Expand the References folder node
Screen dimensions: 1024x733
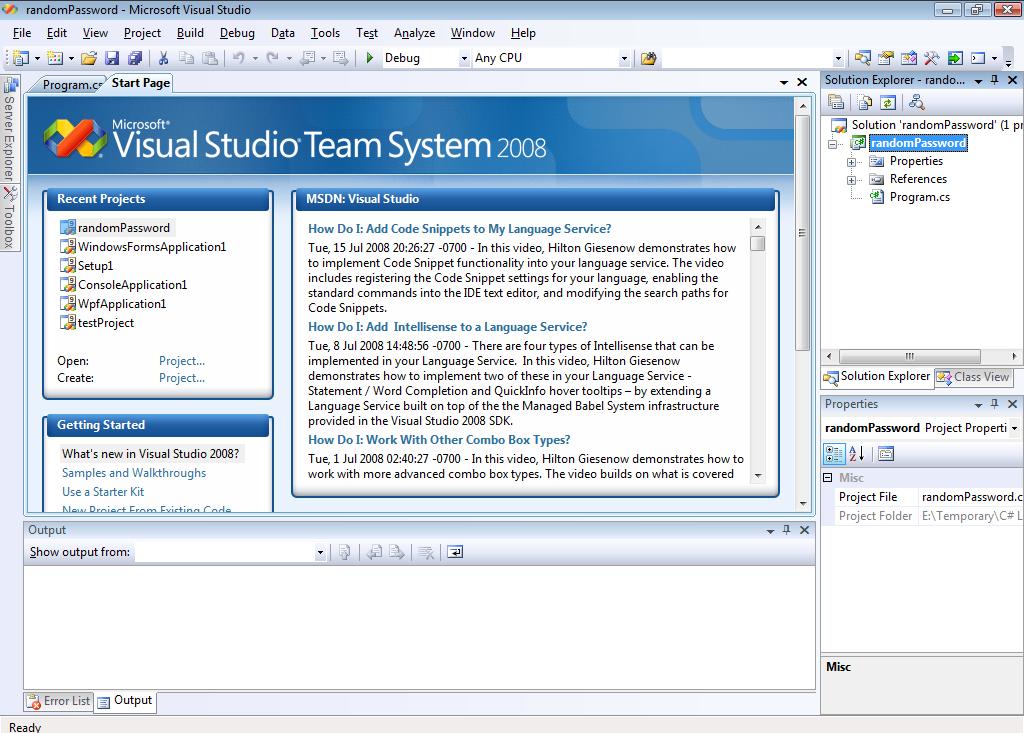coord(851,180)
